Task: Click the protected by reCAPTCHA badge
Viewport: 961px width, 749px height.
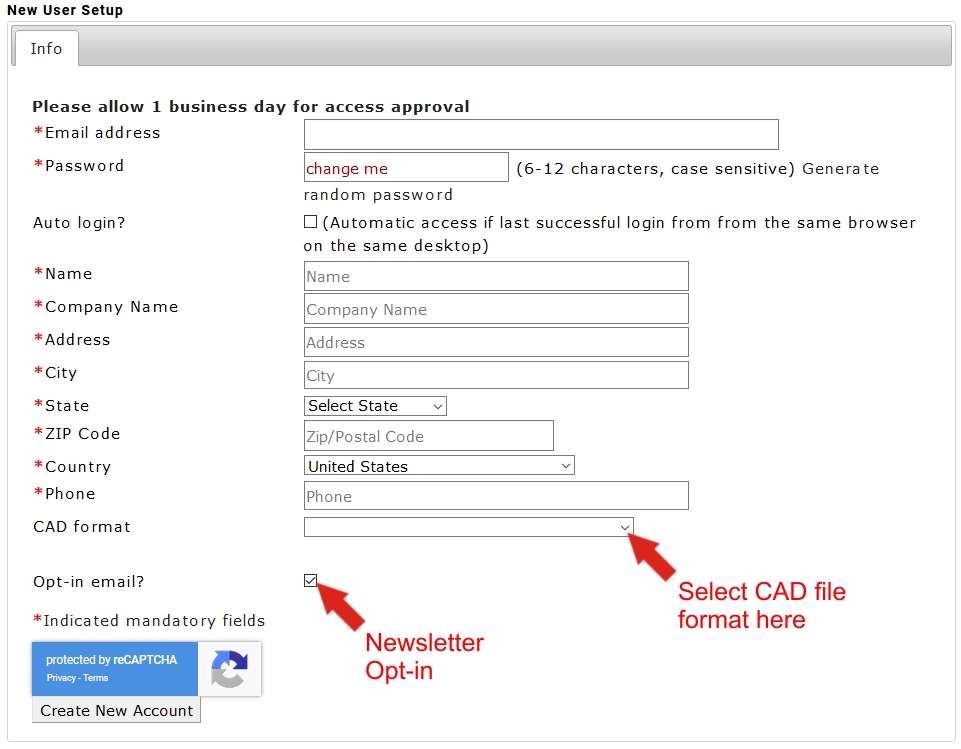Action: coord(114,660)
